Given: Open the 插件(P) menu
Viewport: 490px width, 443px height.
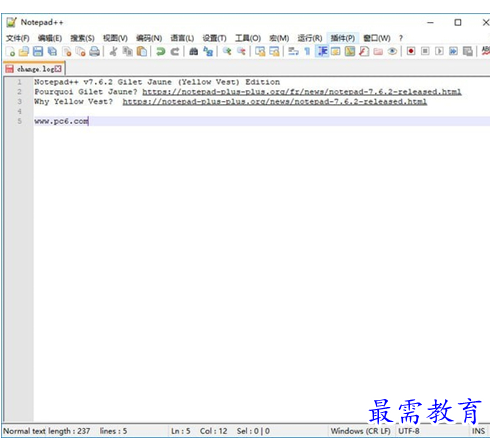Looking at the screenshot, I should pyautogui.click(x=343, y=38).
